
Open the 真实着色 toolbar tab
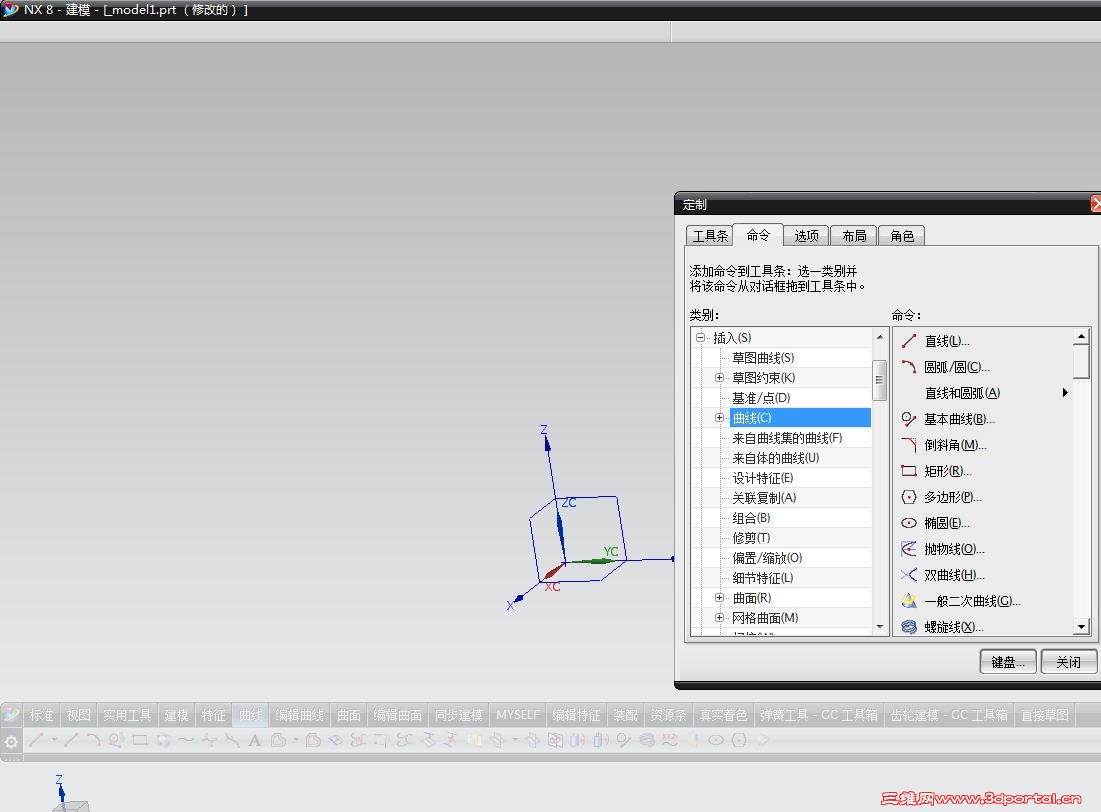coord(723,715)
